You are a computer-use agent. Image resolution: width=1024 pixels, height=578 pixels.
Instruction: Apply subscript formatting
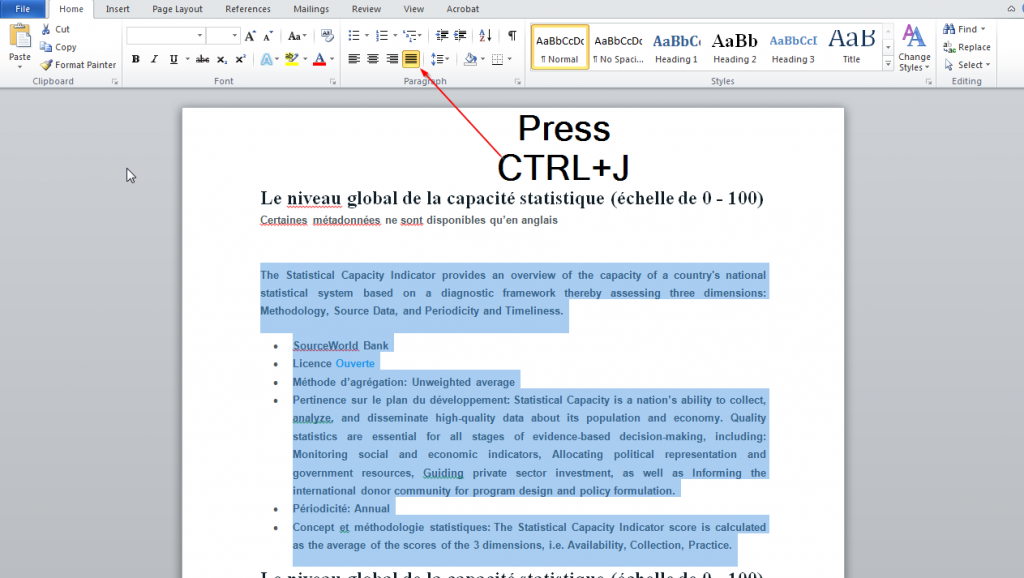pos(222,59)
